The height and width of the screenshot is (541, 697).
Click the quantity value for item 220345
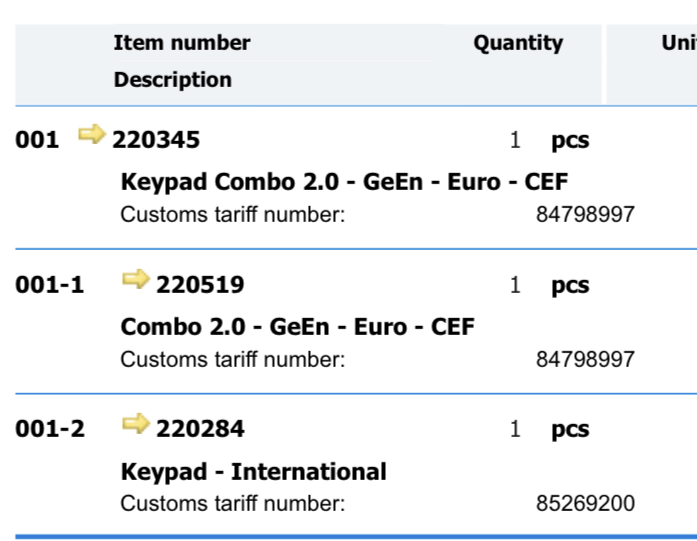click(x=516, y=141)
